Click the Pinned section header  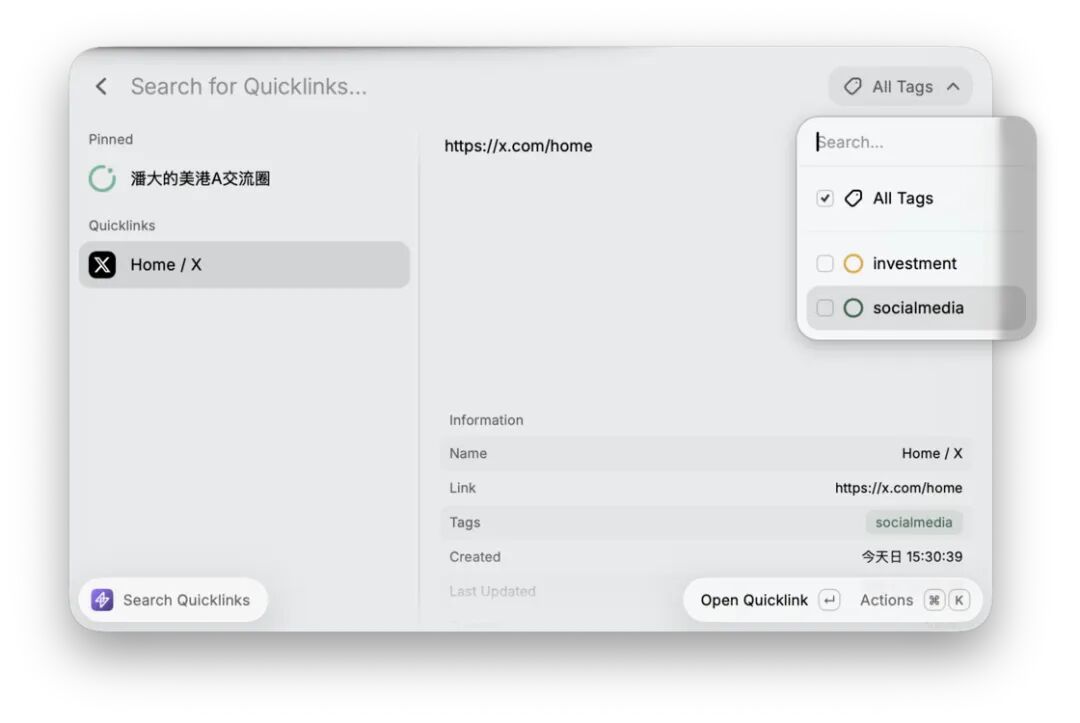tap(111, 140)
